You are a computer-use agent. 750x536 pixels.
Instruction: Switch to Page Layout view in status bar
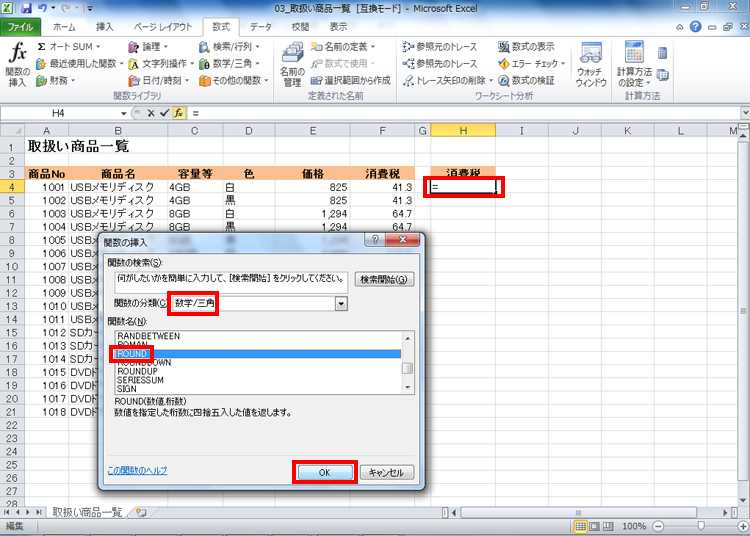tap(594, 526)
